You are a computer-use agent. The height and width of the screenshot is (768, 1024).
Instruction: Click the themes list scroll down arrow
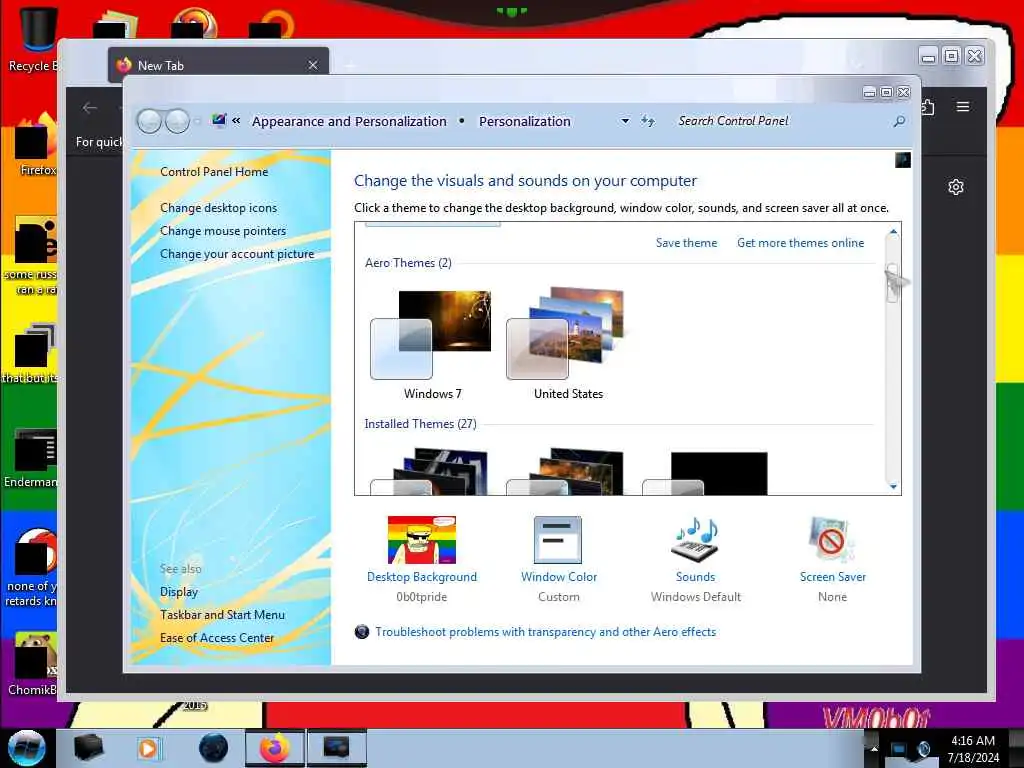pos(893,487)
